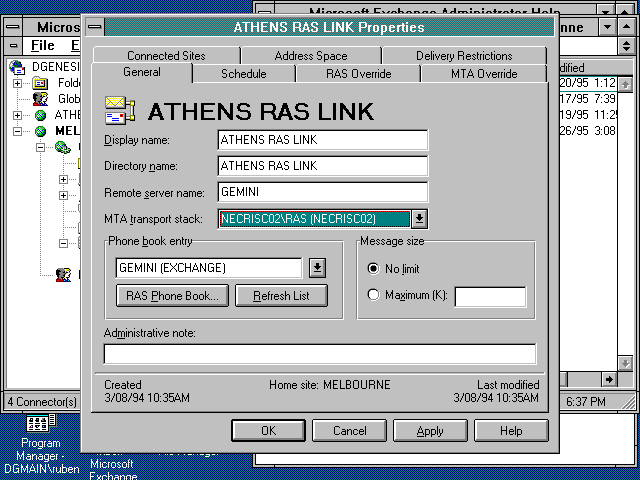
Task: Click the 4 Connector(s) status bar text
Action: (42, 402)
